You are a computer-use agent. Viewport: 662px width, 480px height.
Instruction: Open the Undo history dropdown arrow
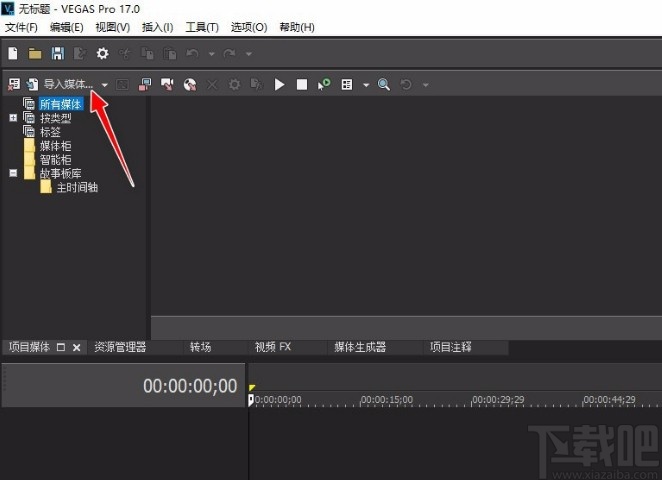click(x=212, y=54)
